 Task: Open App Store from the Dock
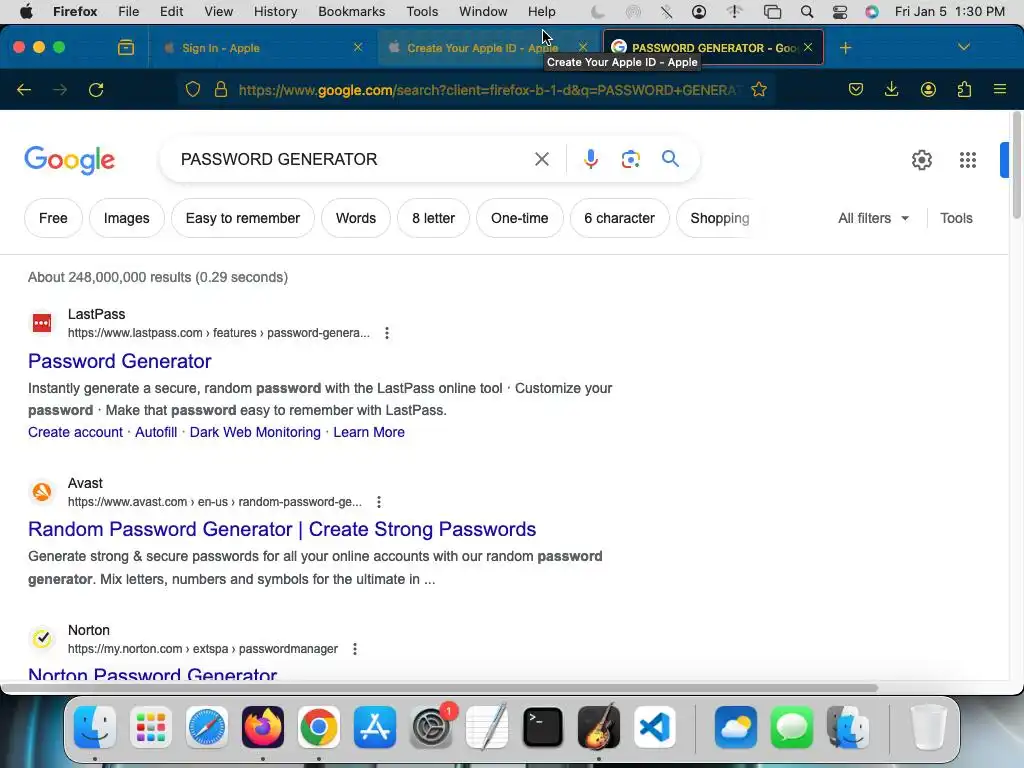click(375, 727)
